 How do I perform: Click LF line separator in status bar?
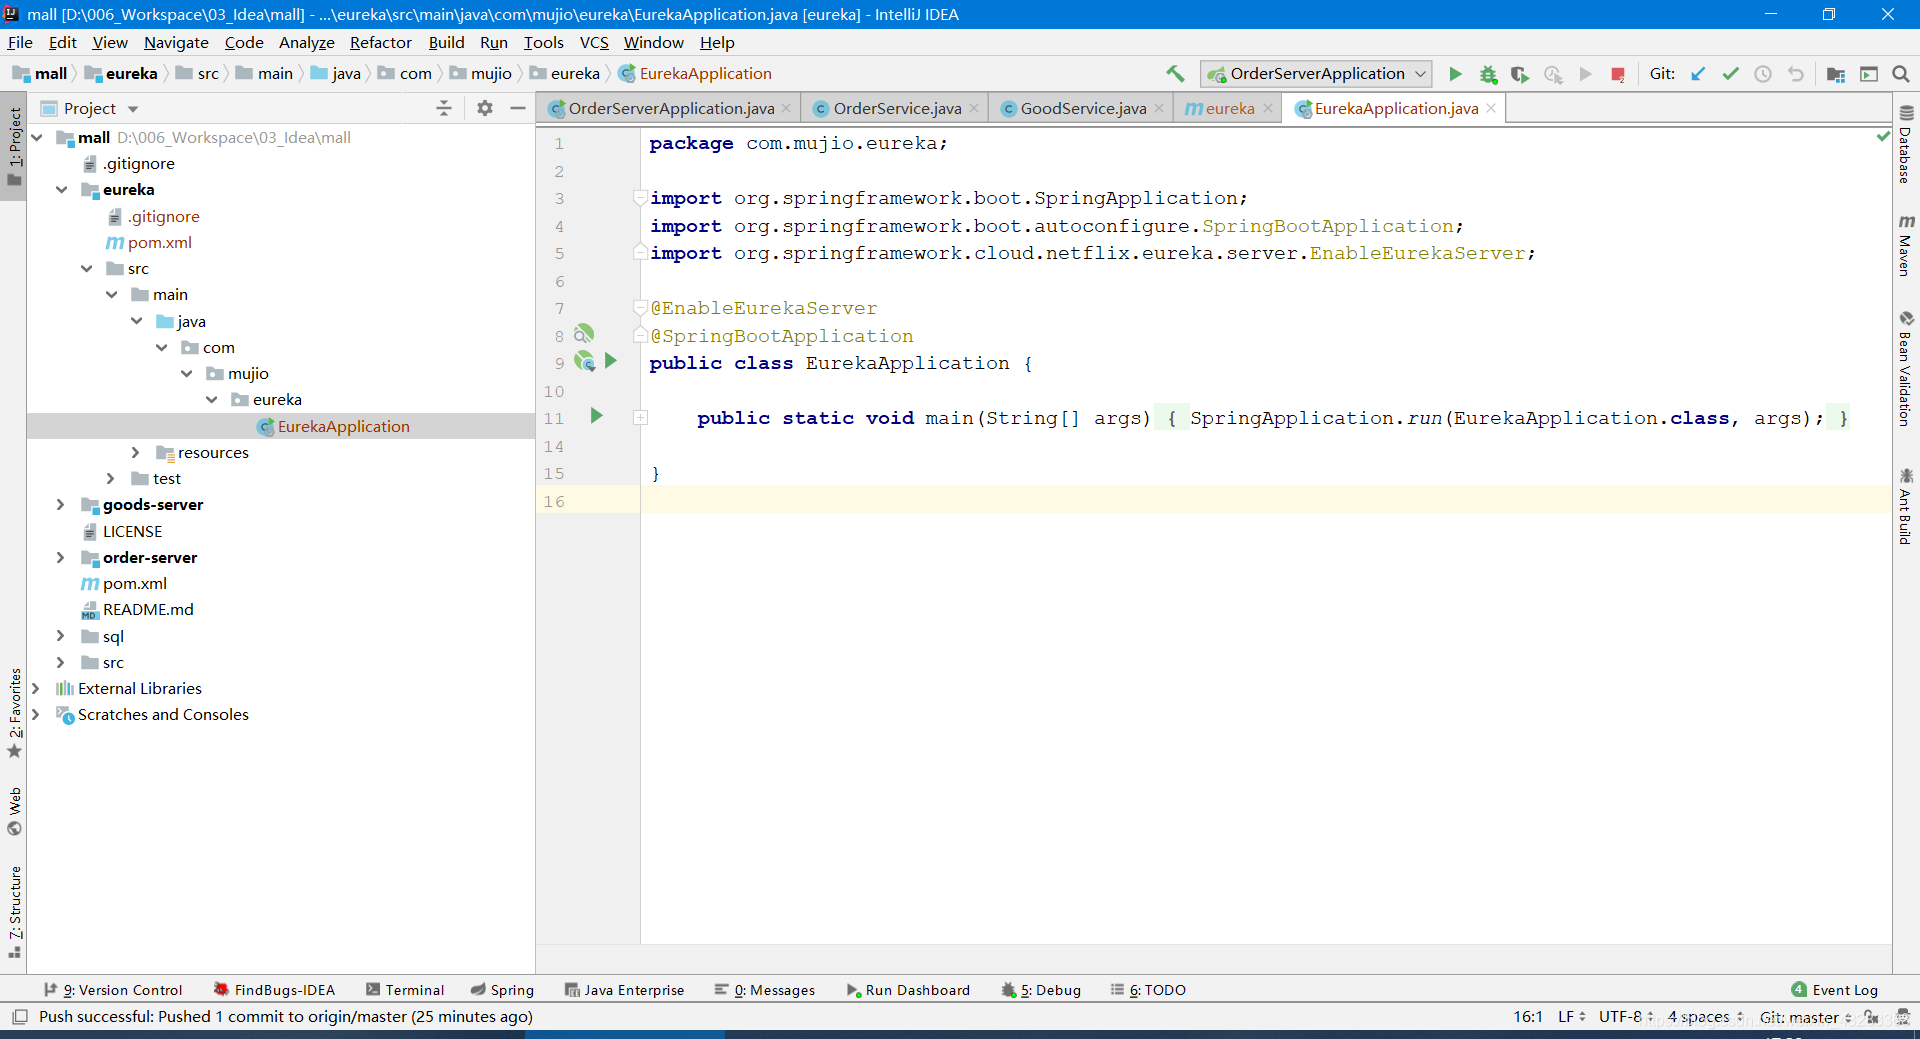pyautogui.click(x=1572, y=1017)
